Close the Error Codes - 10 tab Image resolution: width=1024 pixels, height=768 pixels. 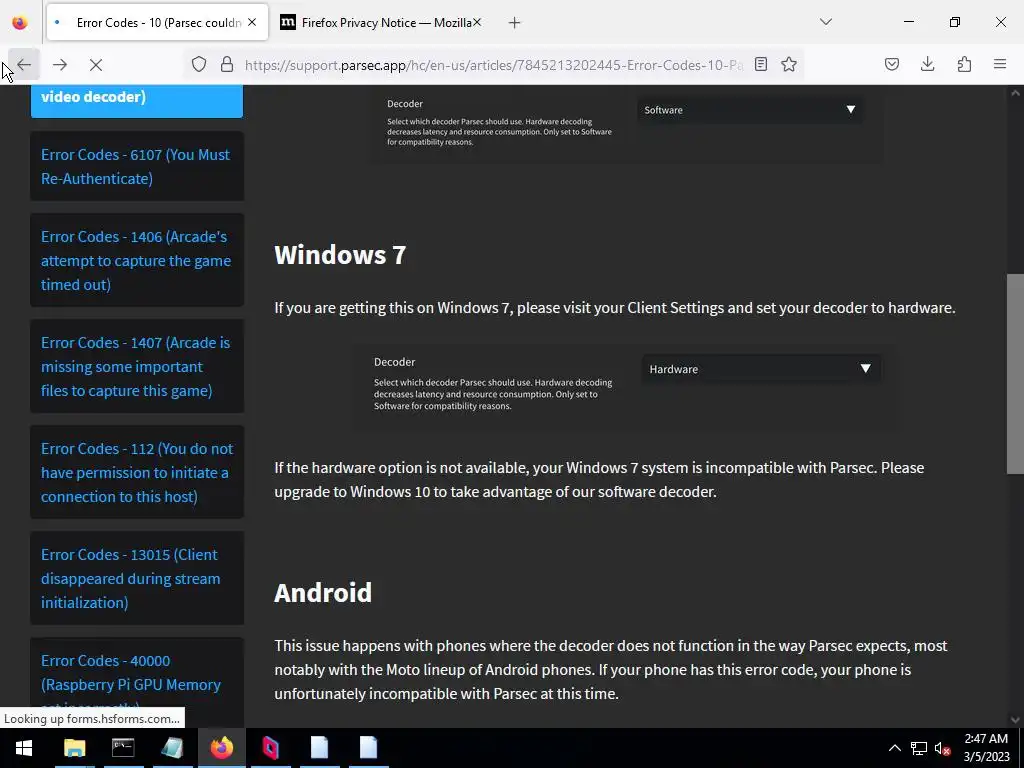click(x=252, y=22)
